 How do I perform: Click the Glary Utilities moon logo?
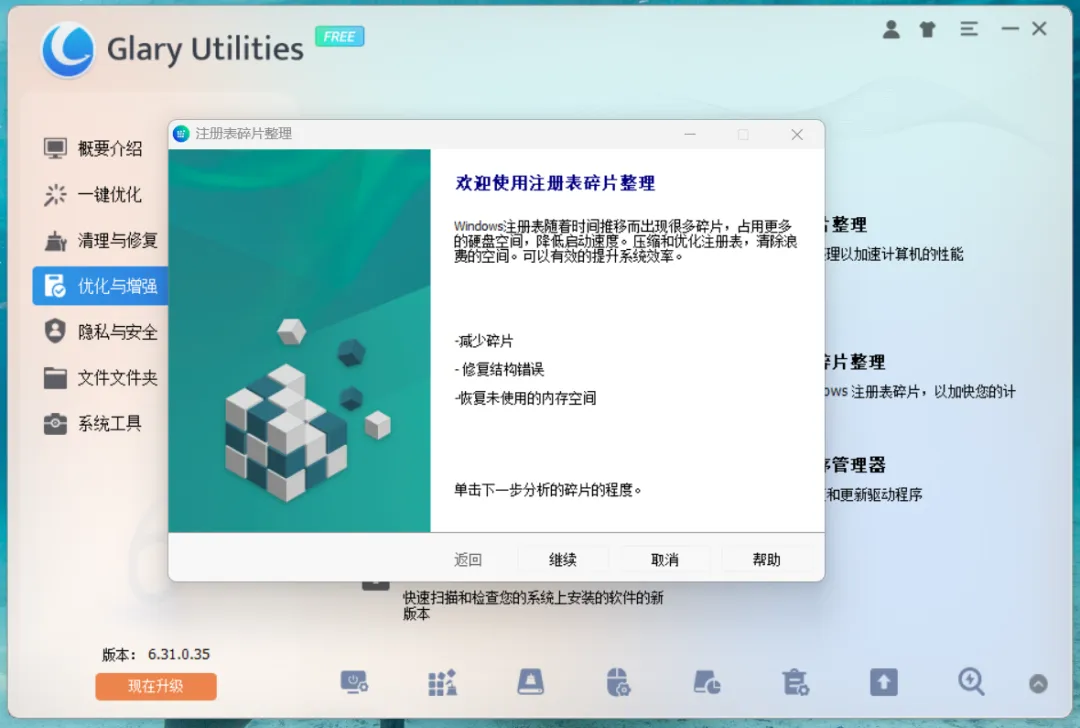(68, 50)
